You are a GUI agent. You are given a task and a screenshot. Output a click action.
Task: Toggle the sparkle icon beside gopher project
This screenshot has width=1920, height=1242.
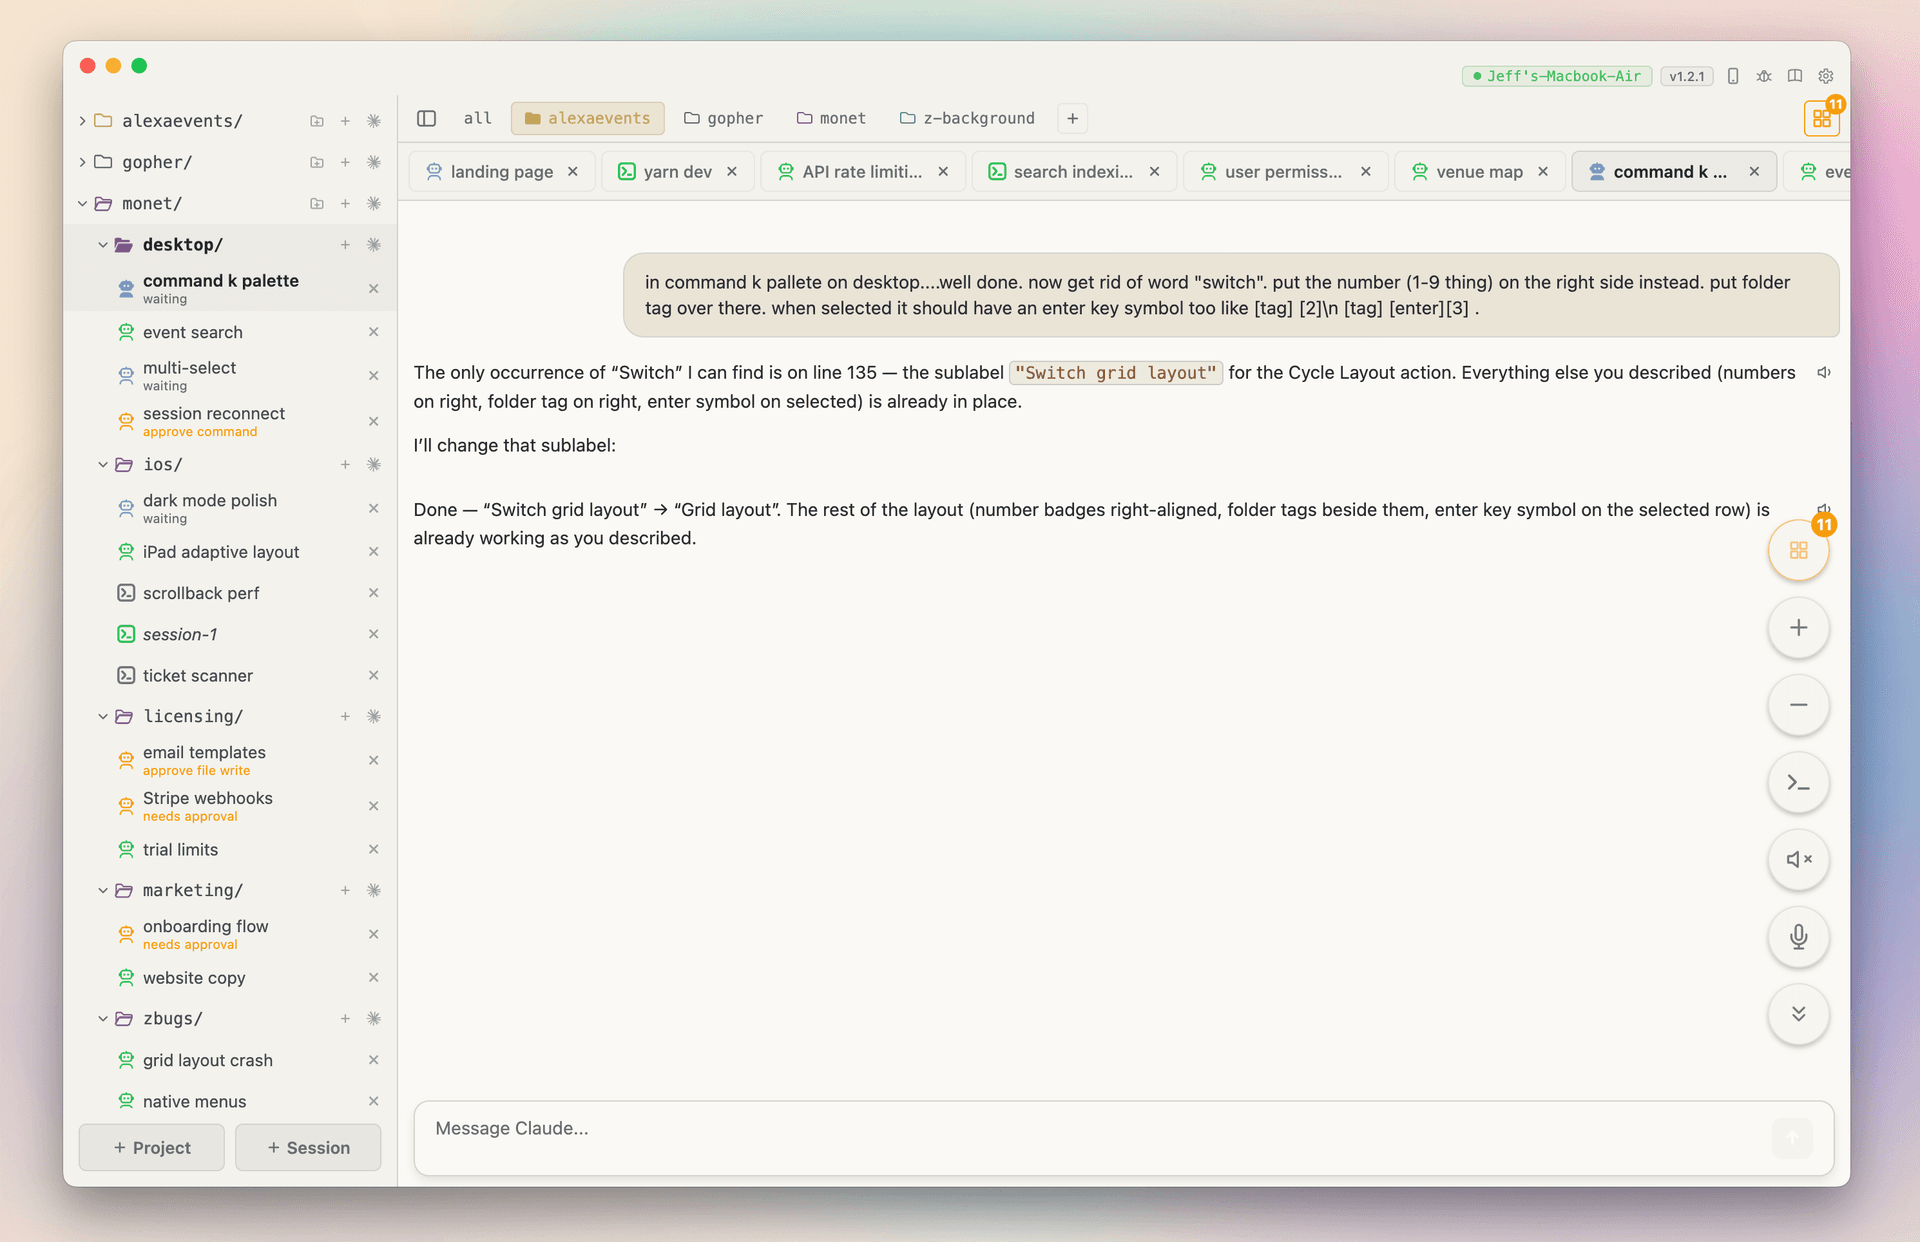pyautogui.click(x=374, y=162)
